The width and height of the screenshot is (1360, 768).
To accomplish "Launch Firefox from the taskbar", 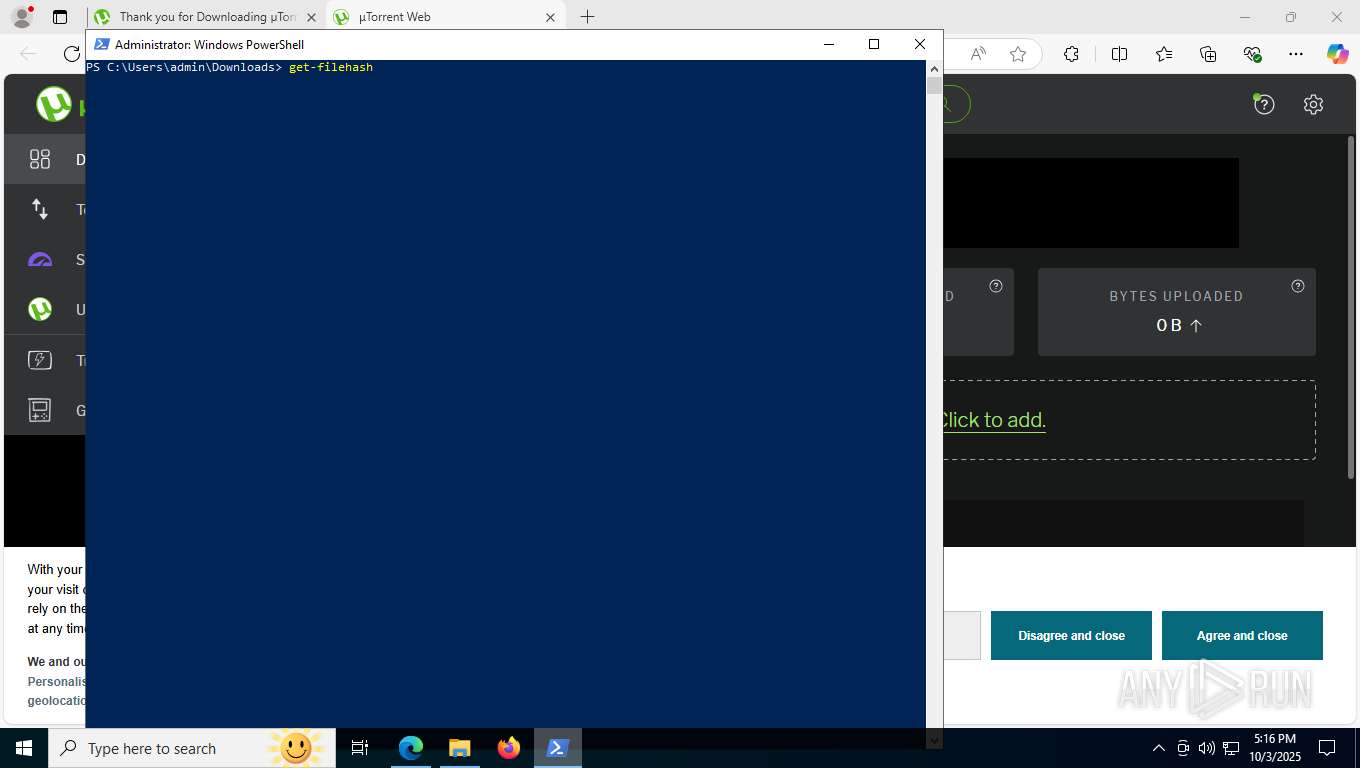I will click(x=509, y=748).
